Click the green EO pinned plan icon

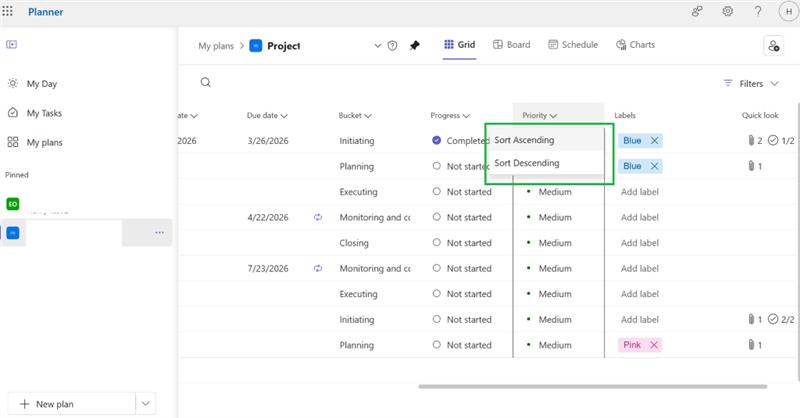(13, 204)
